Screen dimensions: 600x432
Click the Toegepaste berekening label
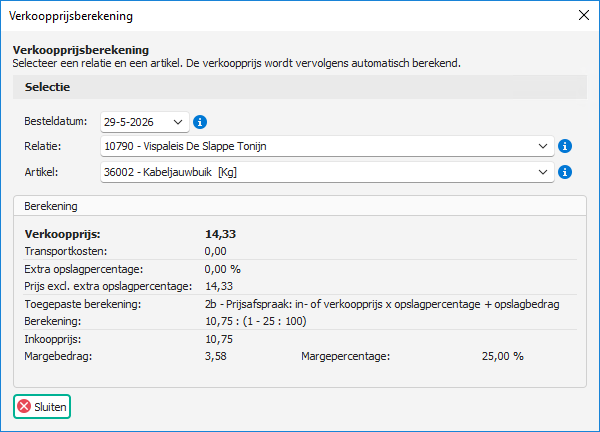[x=83, y=304]
